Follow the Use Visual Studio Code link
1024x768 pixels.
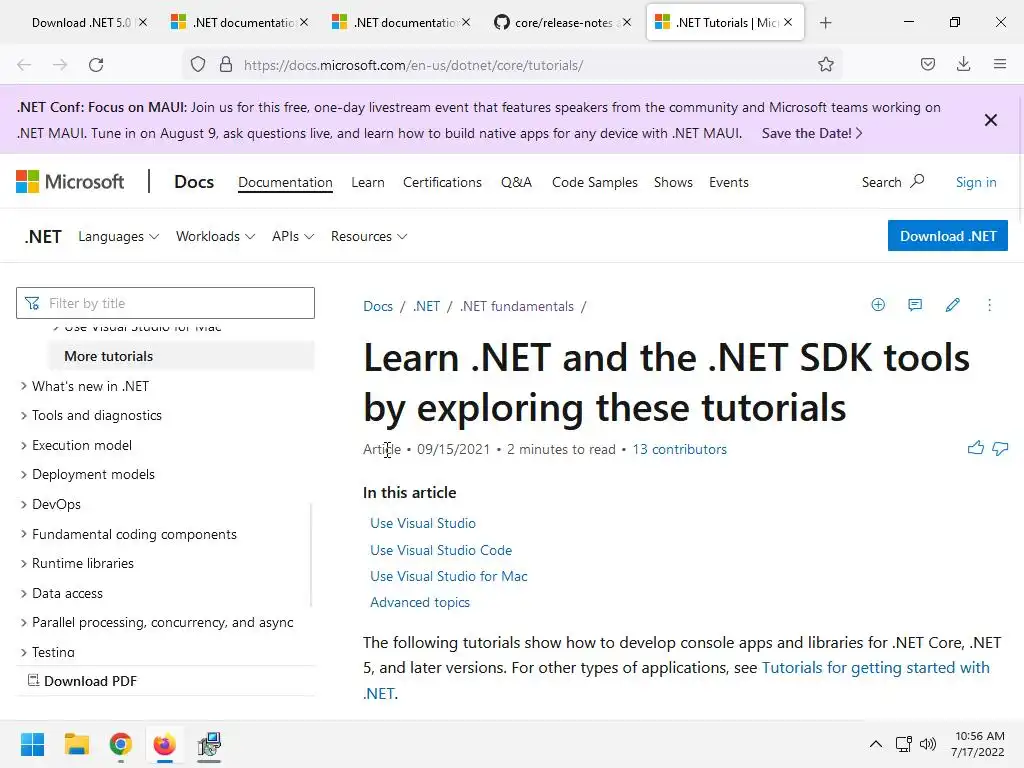tap(441, 550)
